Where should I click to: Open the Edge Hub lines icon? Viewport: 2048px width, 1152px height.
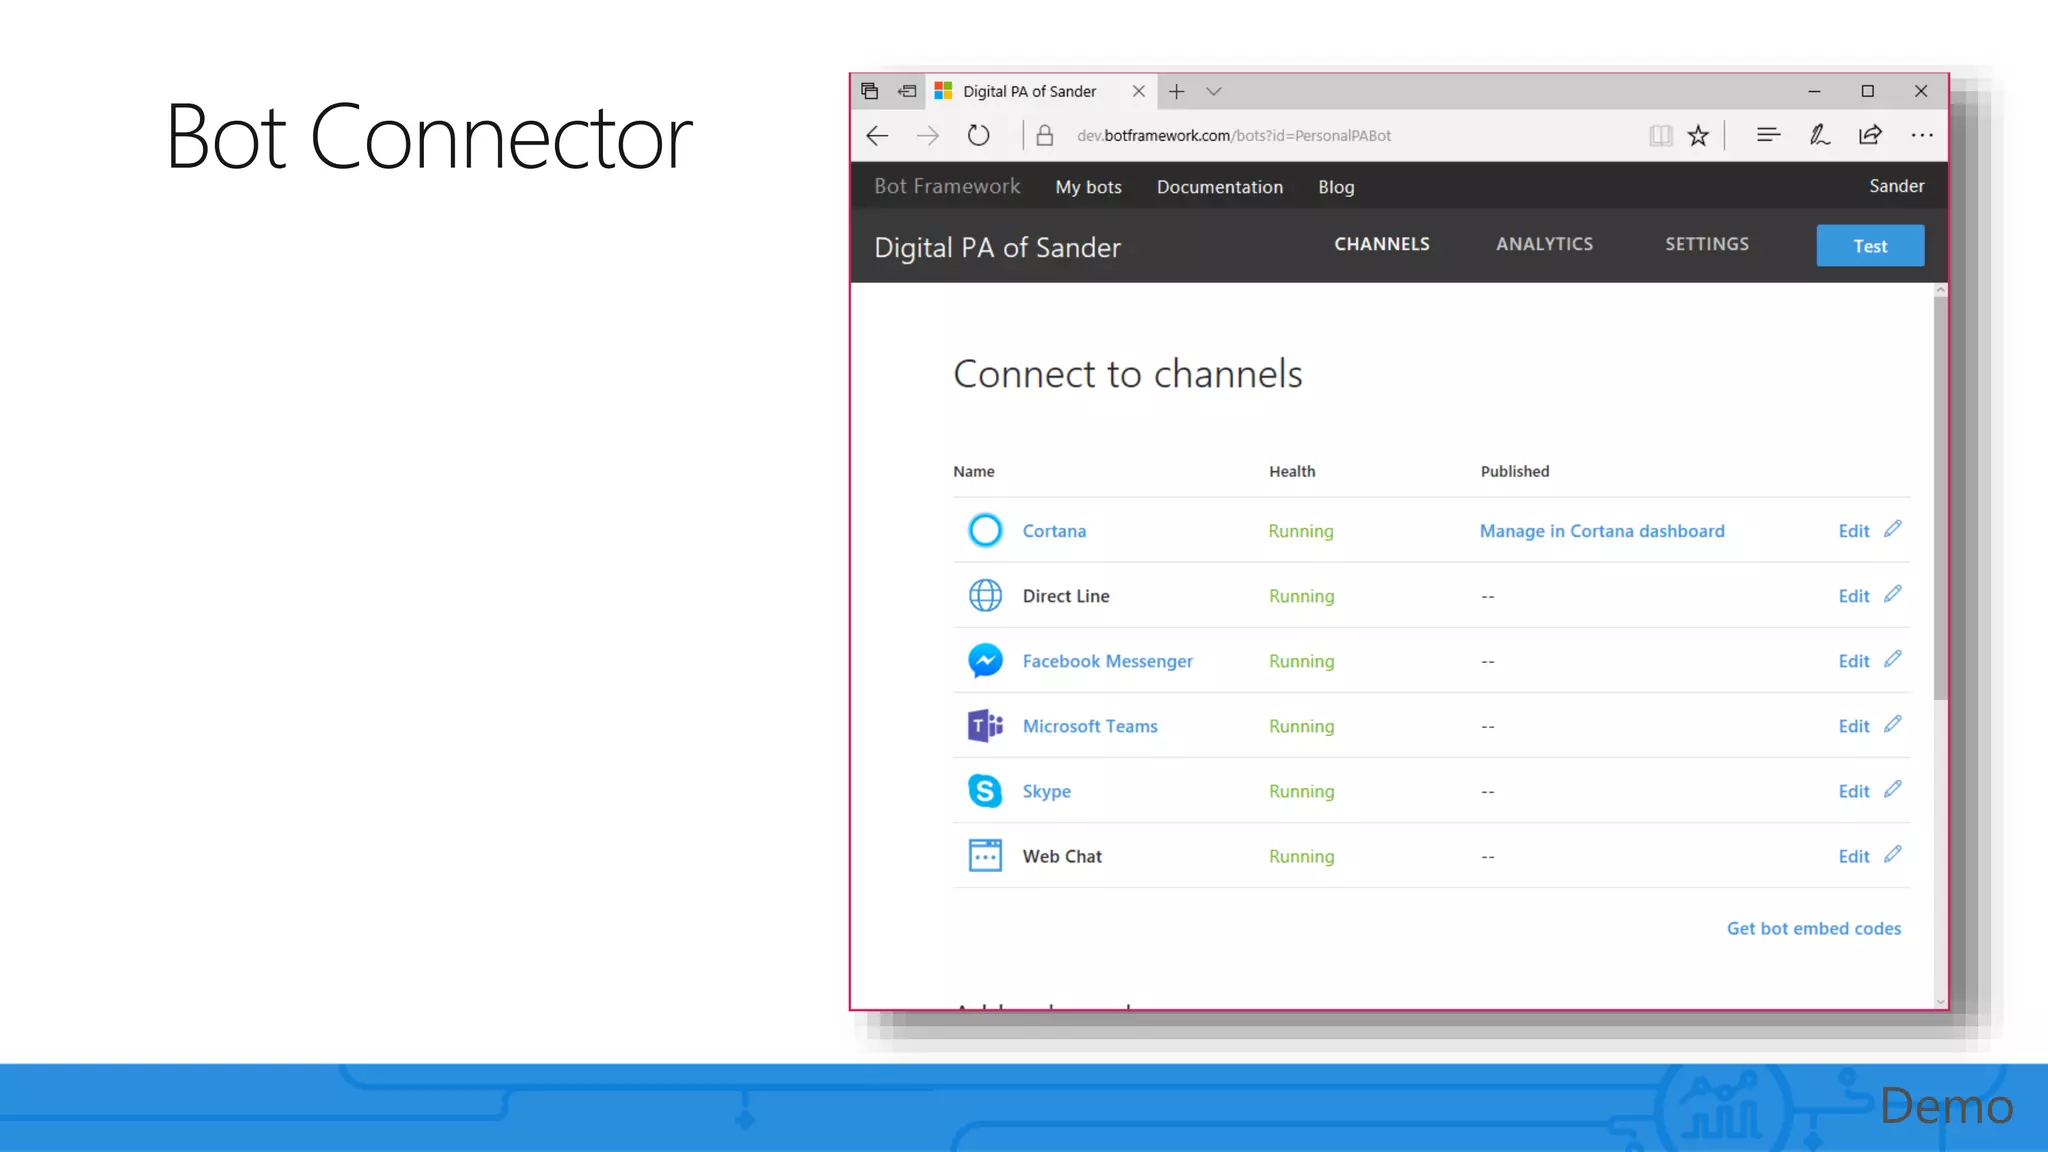1768,135
